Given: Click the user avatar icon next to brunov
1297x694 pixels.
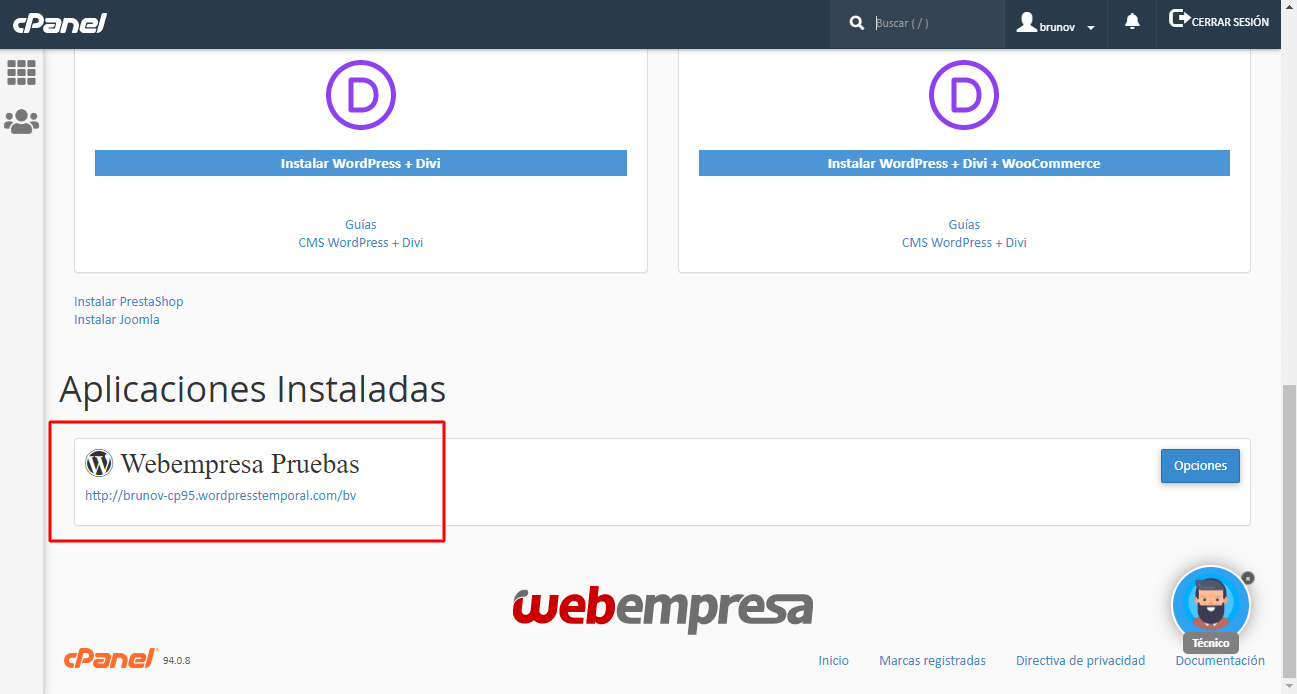Looking at the screenshot, I should [x=1026, y=22].
